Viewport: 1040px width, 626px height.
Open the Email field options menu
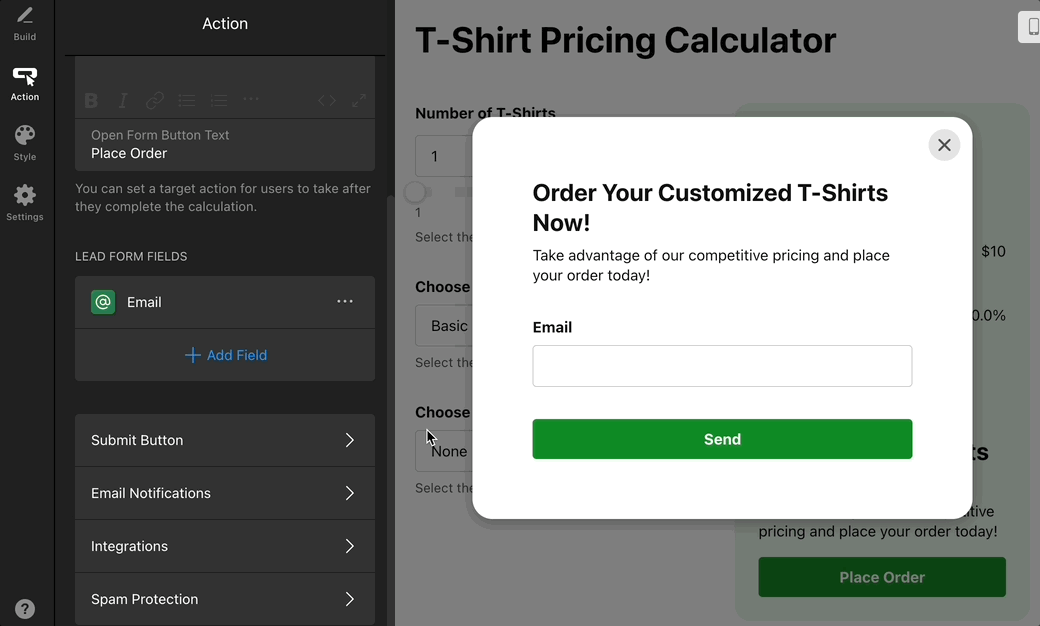point(345,302)
